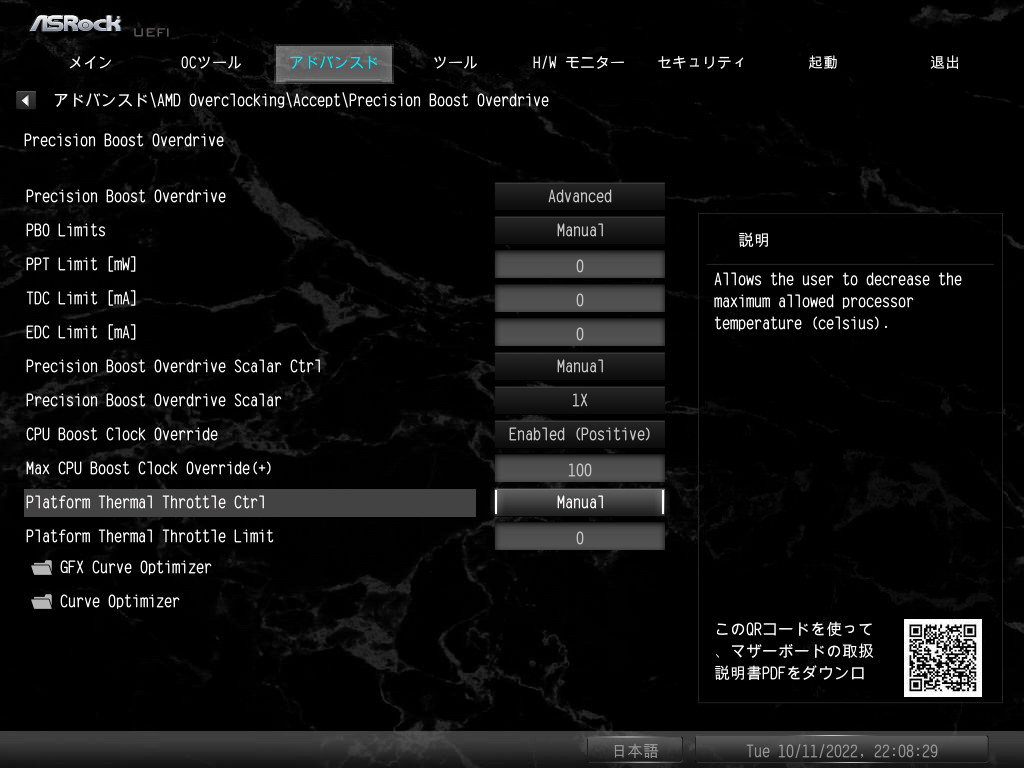Open Precision Boost Overdrive Advanced dropdown
Image resolution: width=1024 pixels, height=768 pixels.
tap(579, 197)
